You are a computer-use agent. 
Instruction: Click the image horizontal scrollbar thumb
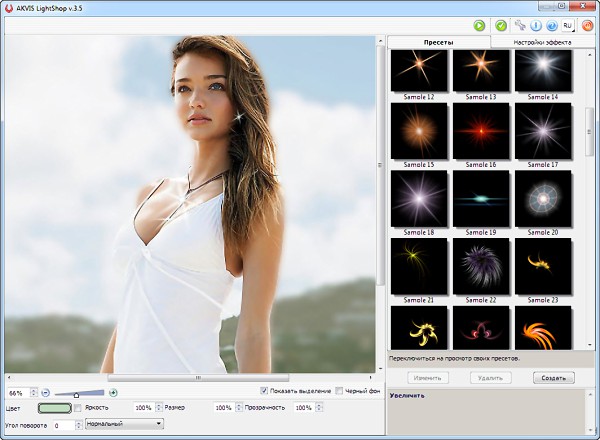(x=198, y=378)
